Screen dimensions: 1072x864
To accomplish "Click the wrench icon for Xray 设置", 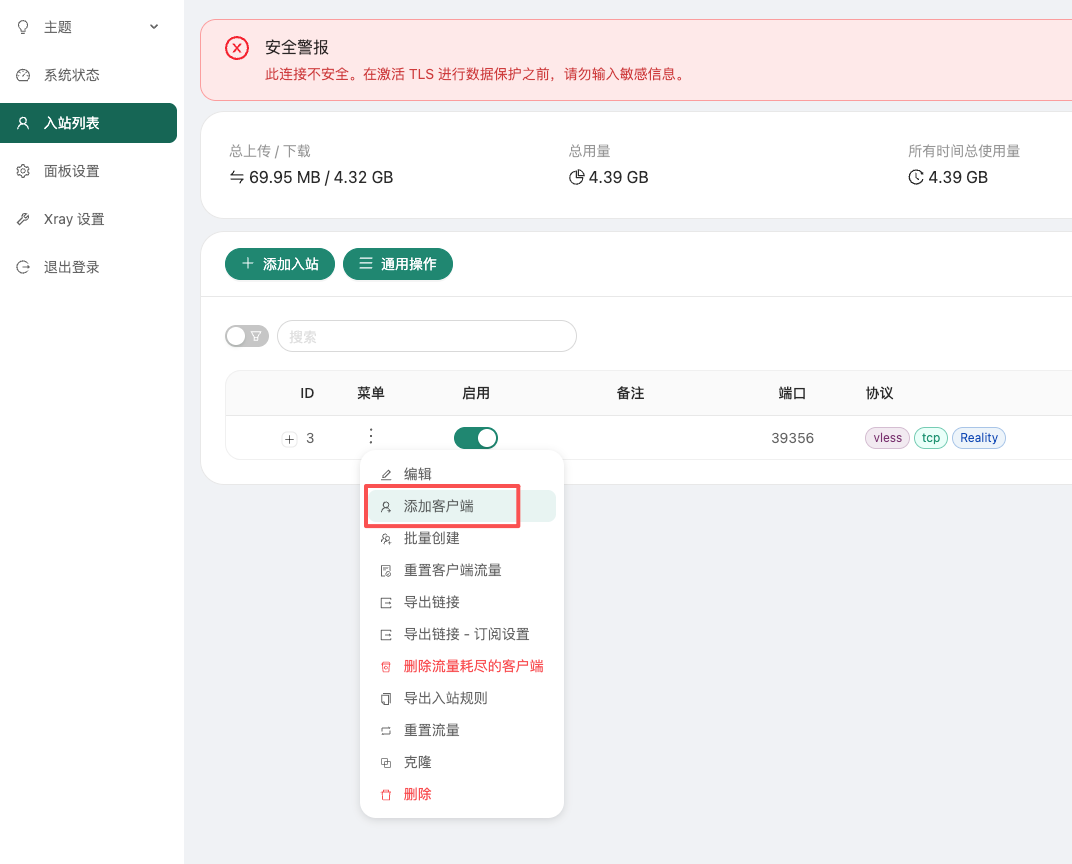I will (23, 219).
